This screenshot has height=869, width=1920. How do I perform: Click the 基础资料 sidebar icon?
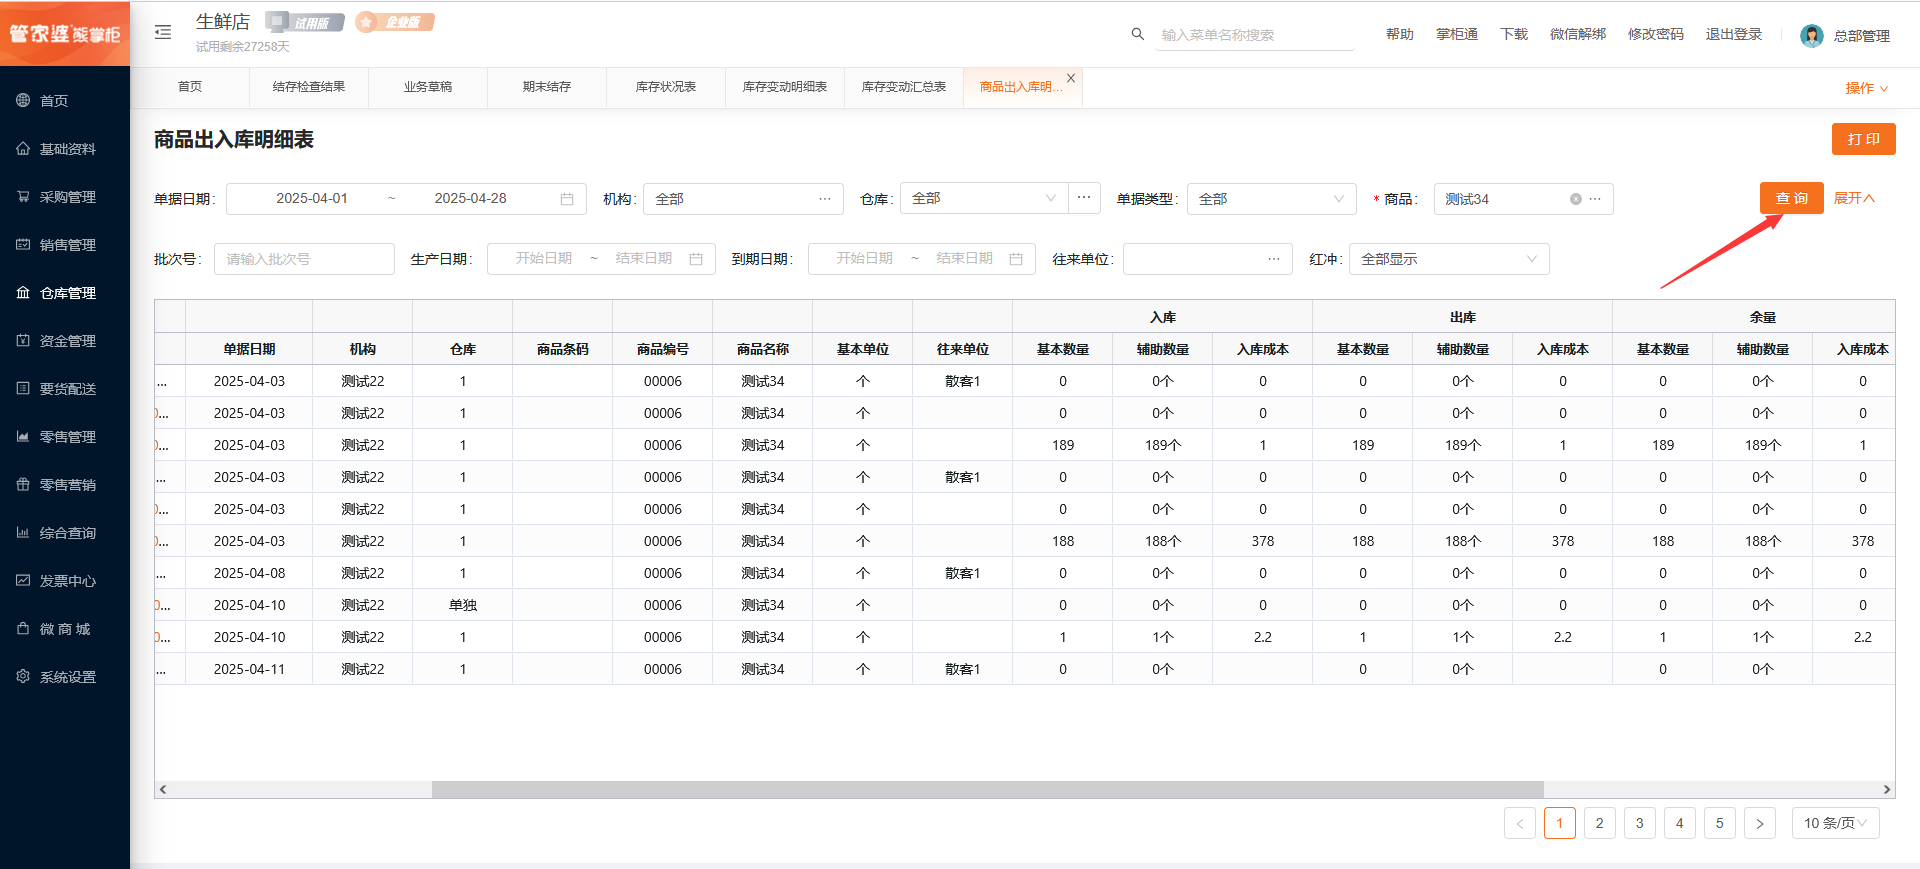(23, 148)
